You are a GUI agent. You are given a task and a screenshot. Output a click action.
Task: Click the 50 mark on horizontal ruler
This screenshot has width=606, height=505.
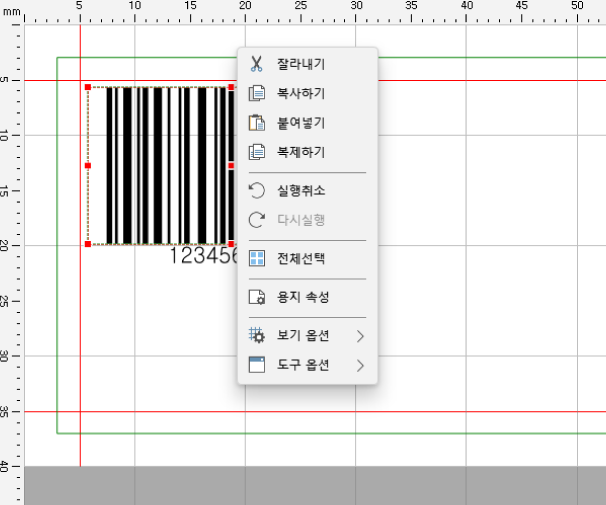(577, 5)
